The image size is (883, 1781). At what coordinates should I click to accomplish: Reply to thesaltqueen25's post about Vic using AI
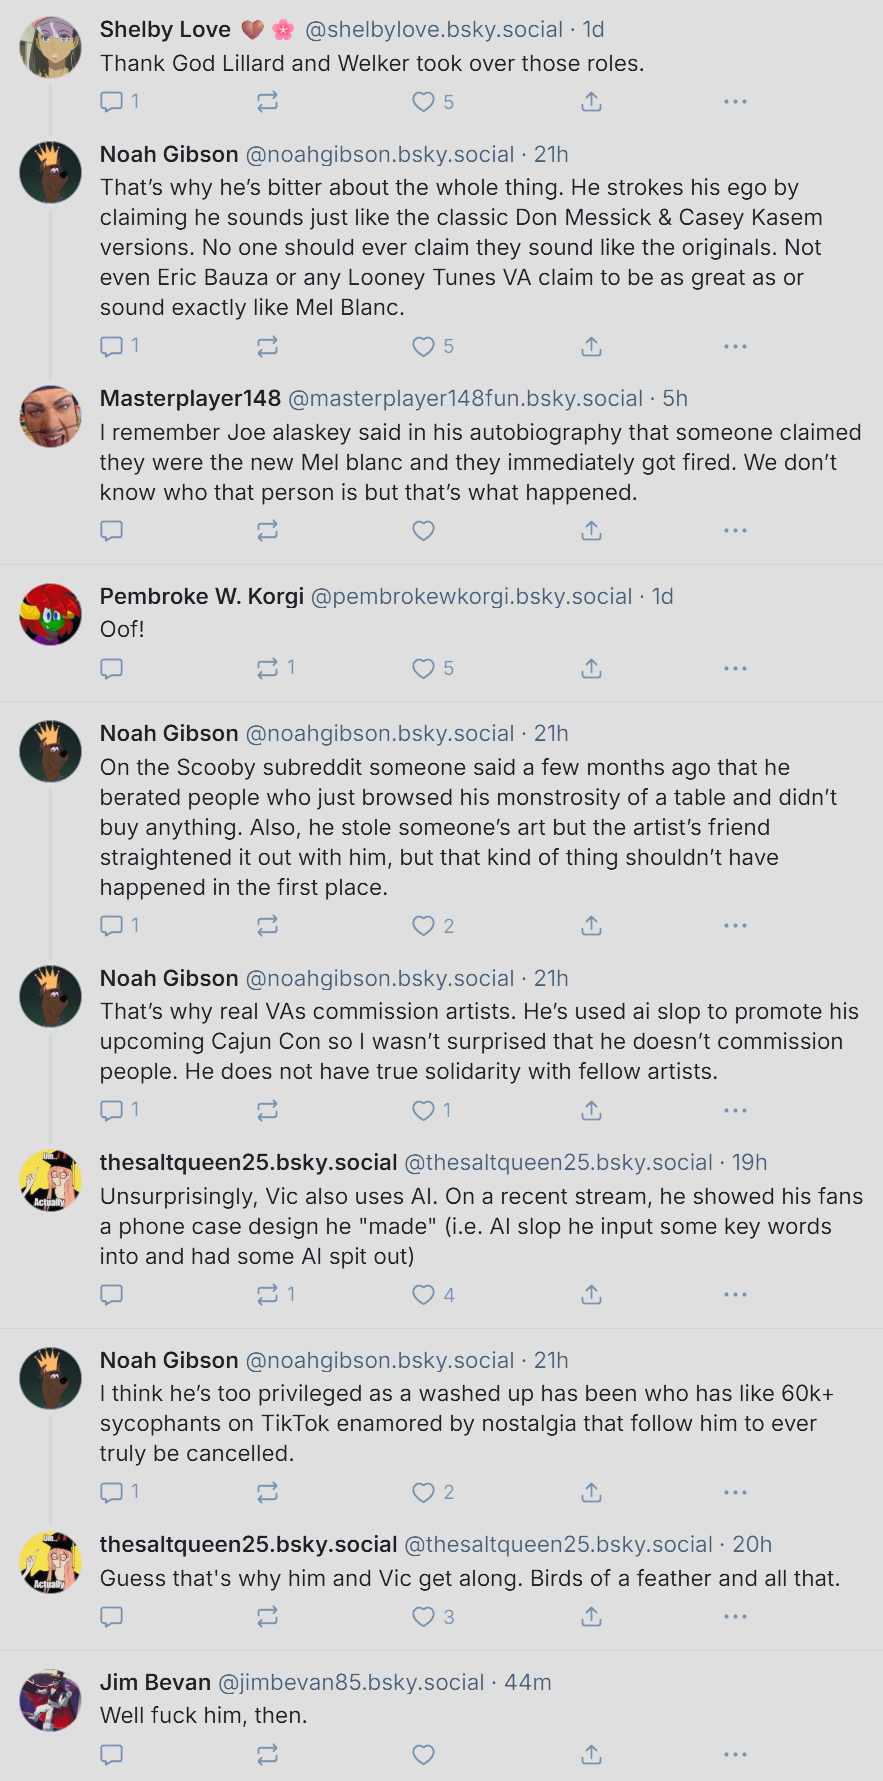(112, 1295)
